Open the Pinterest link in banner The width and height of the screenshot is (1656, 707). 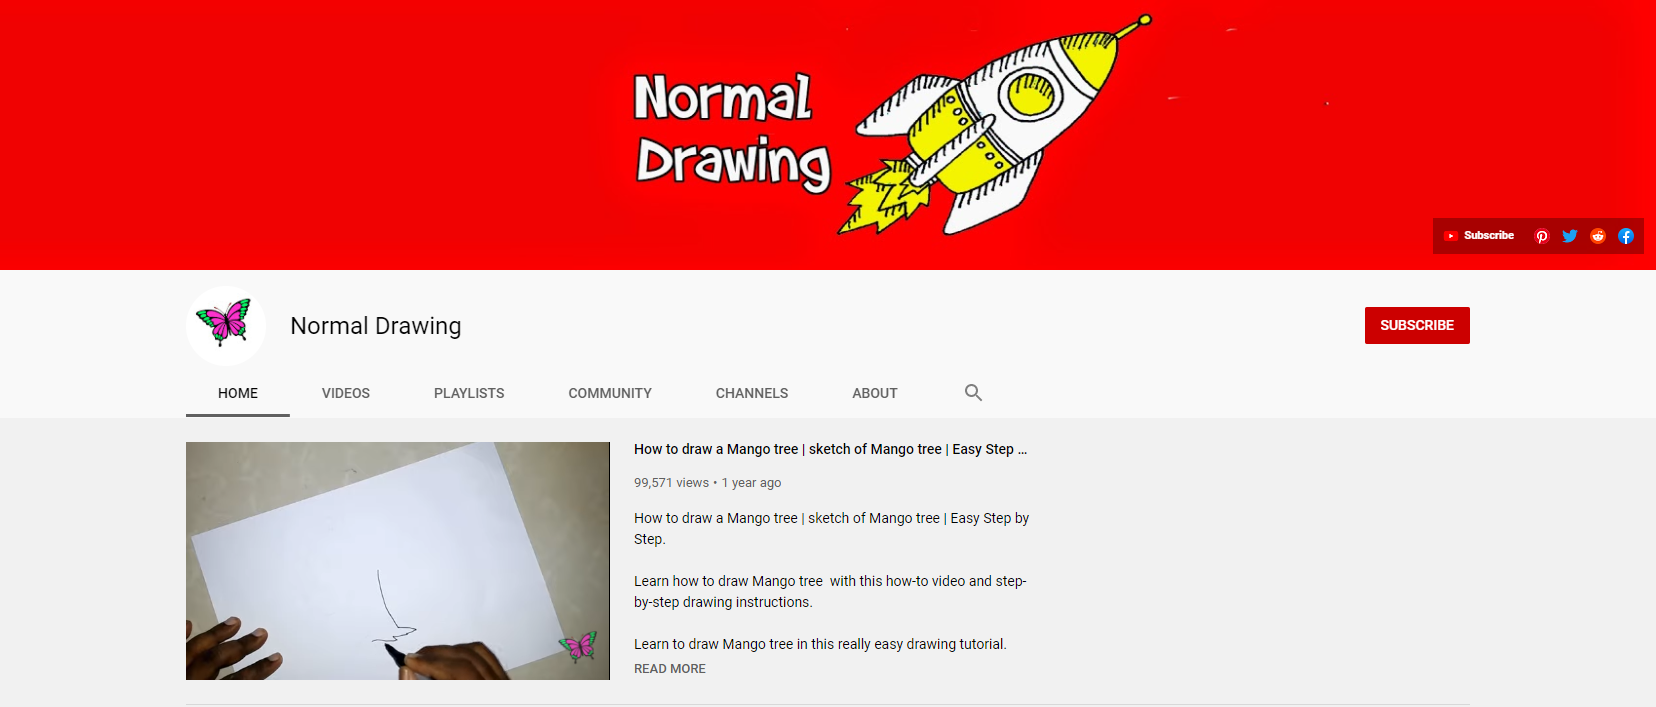(1542, 236)
